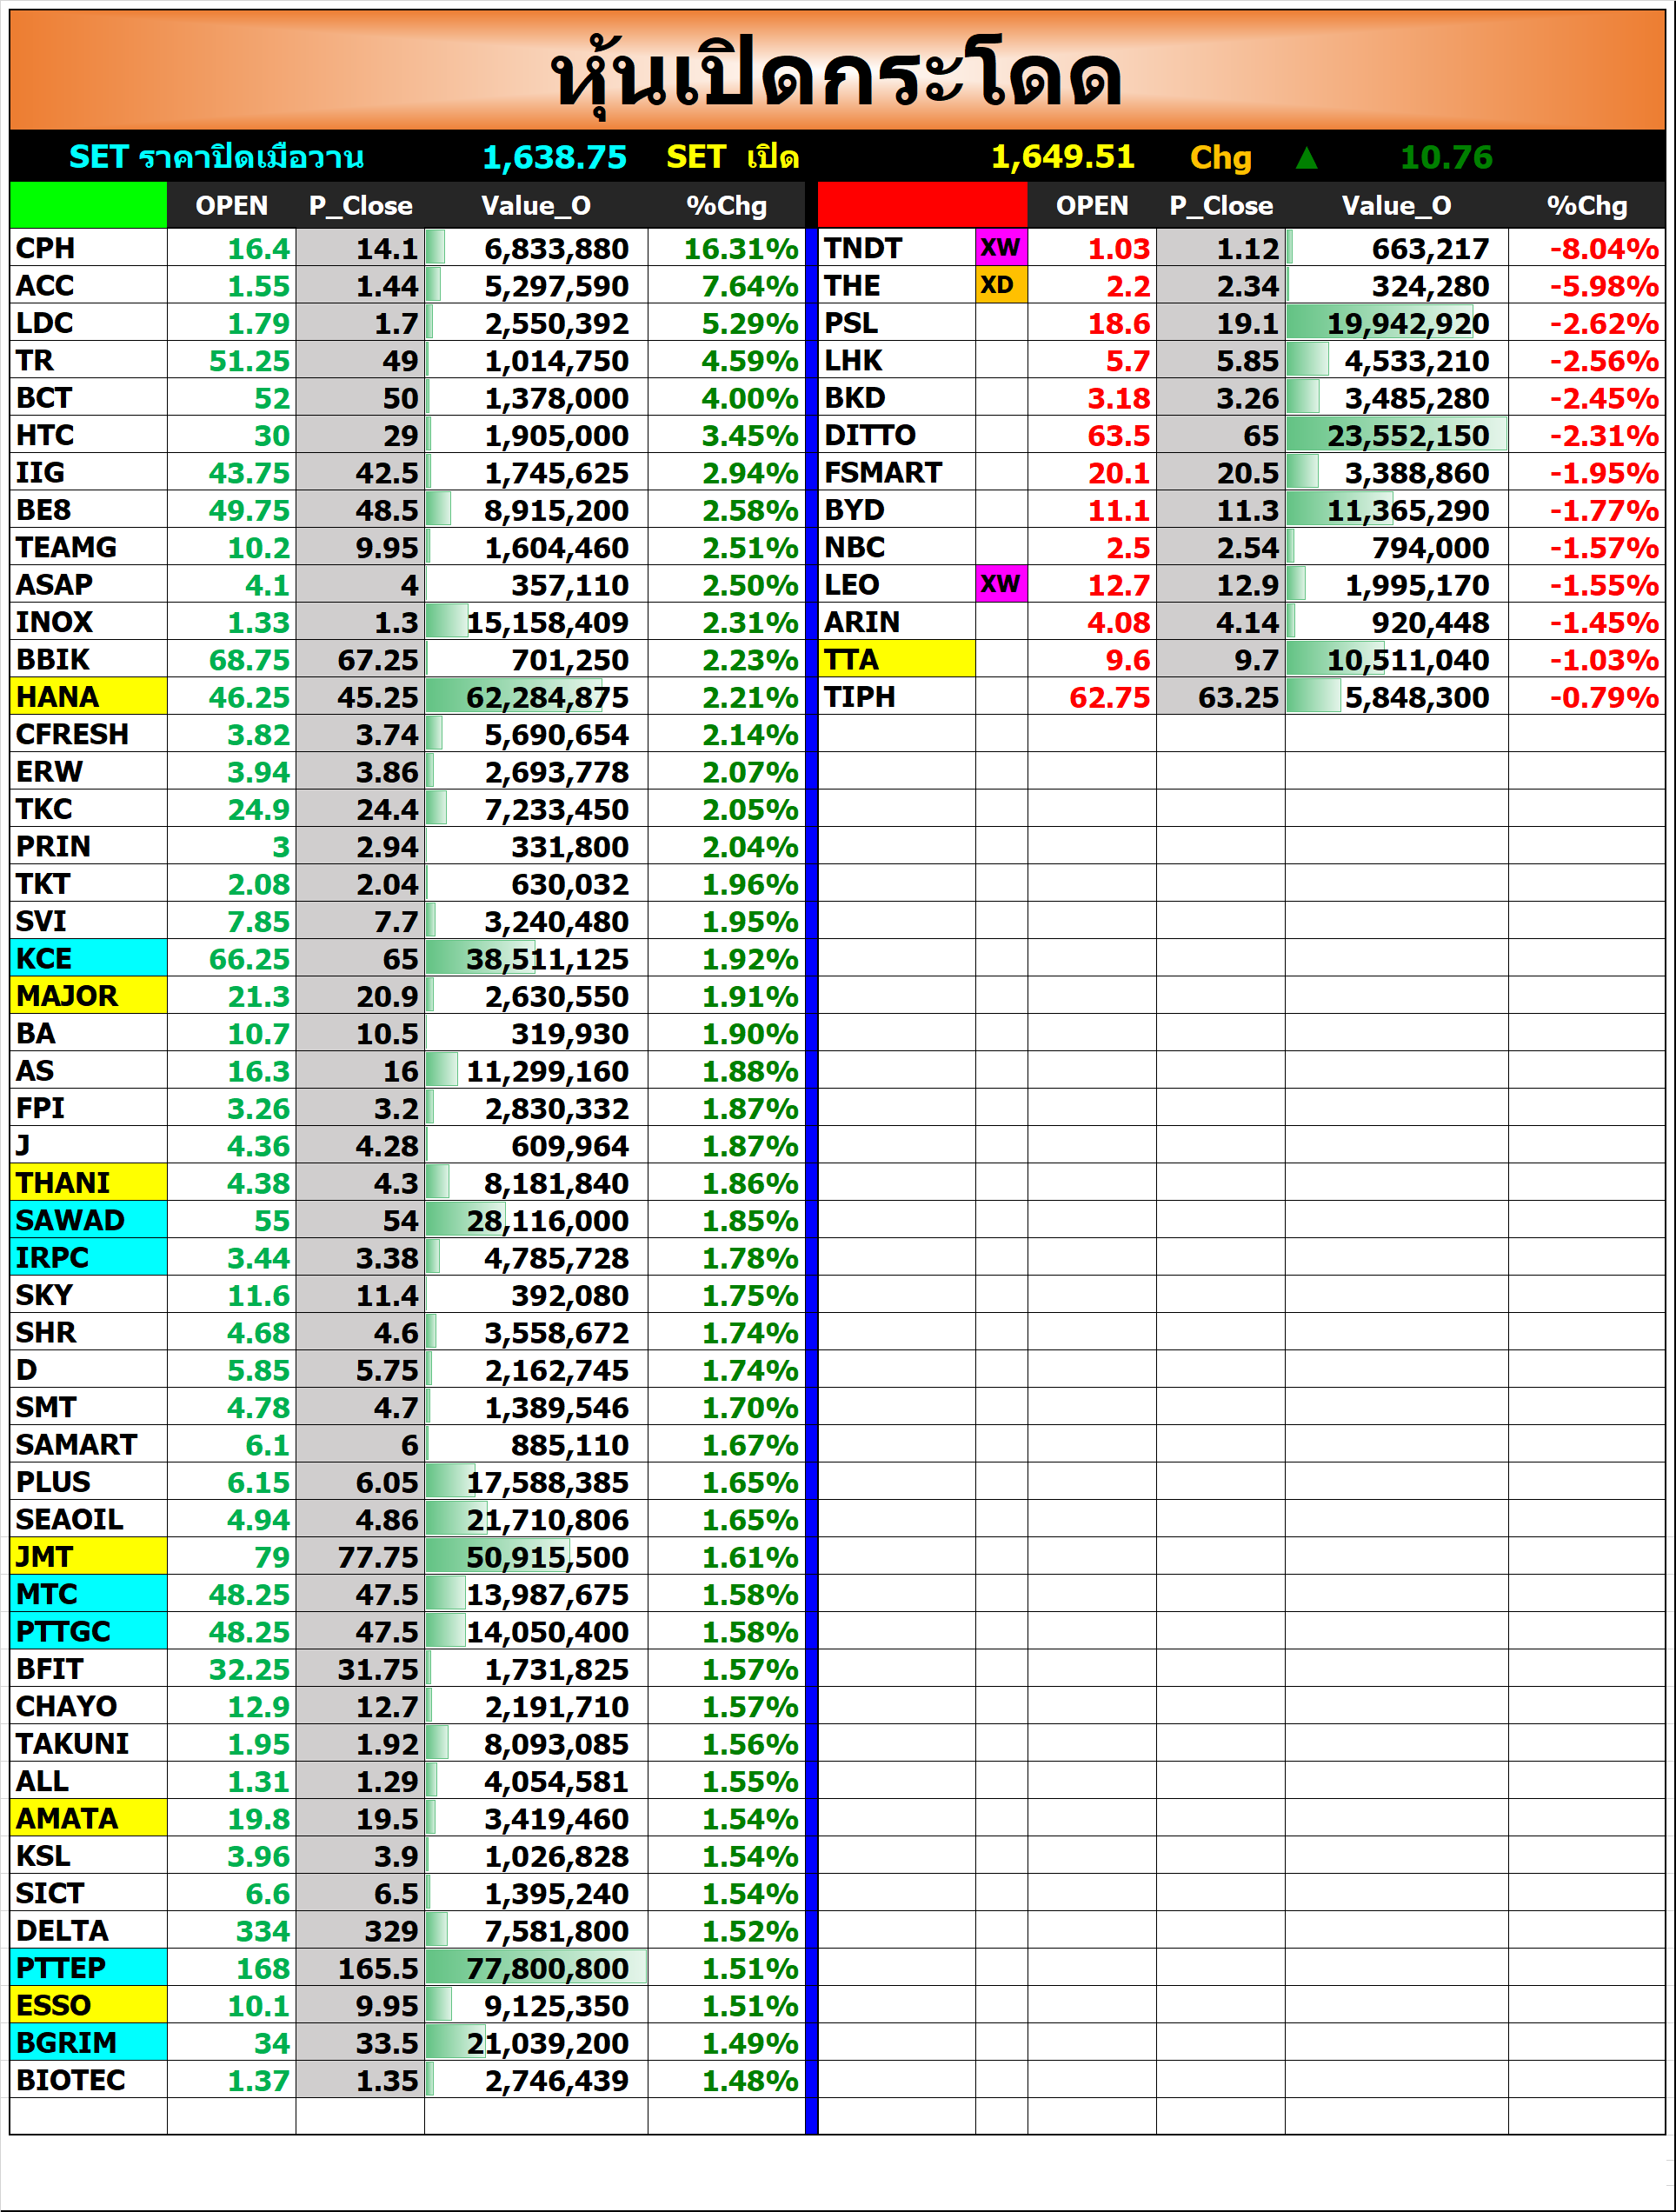This screenshot has height=2212, width=1676.
Task: Click the CPH stock symbol cell
Action: coord(88,248)
